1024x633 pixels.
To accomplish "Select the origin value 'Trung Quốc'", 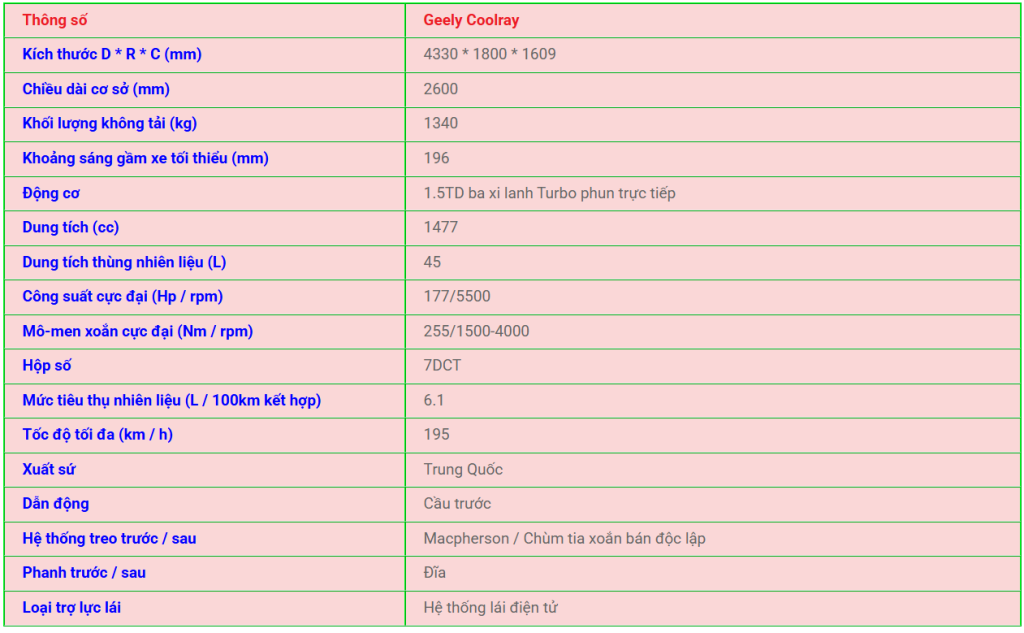I will point(463,469).
